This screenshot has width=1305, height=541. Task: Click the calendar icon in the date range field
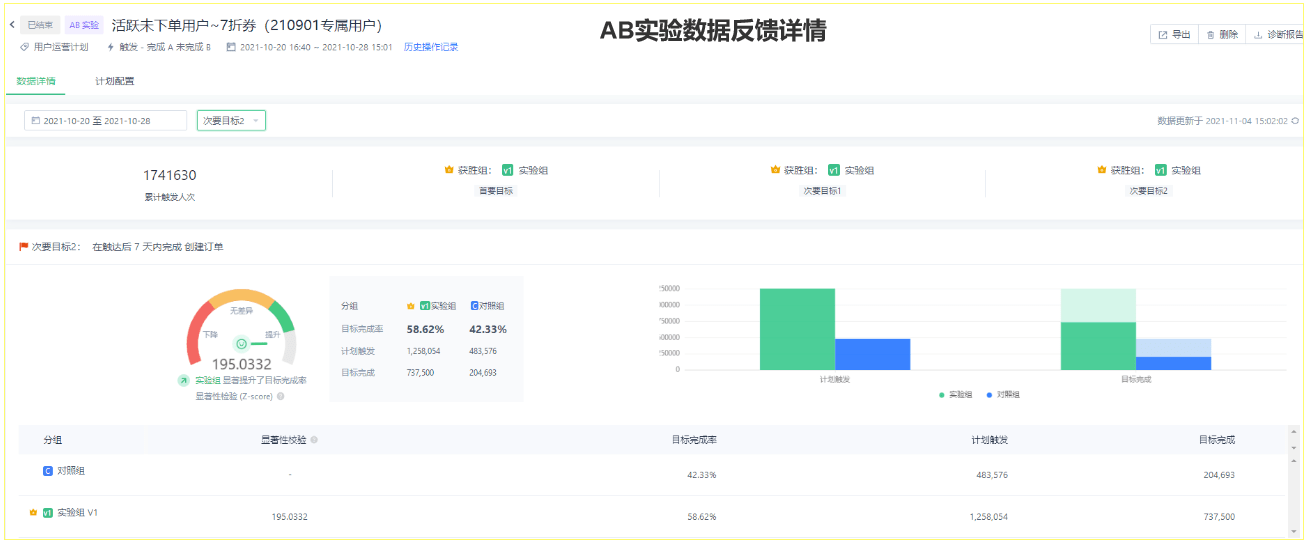(x=36, y=121)
